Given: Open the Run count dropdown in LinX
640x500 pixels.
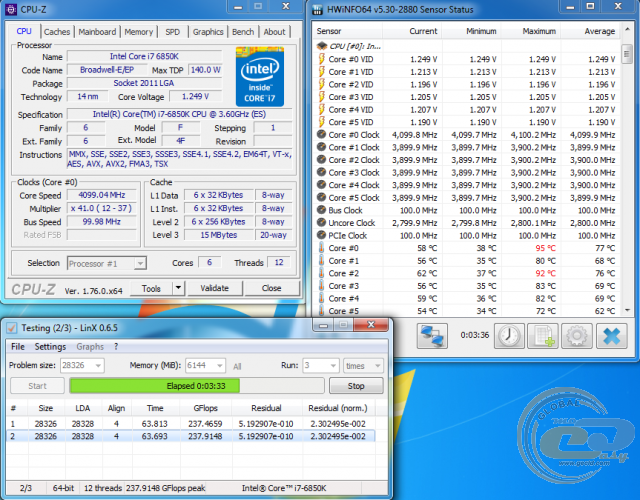Looking at the screenshot, I should pos(333,366).
